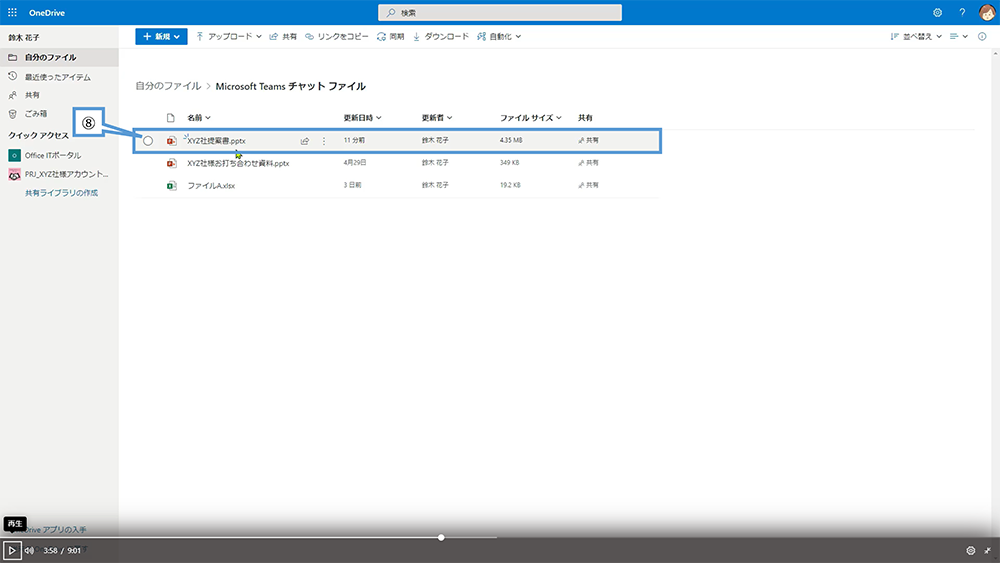Click 19.2 KB size cell
Viewport: 1000px width, 563px height.
(510, 185)
